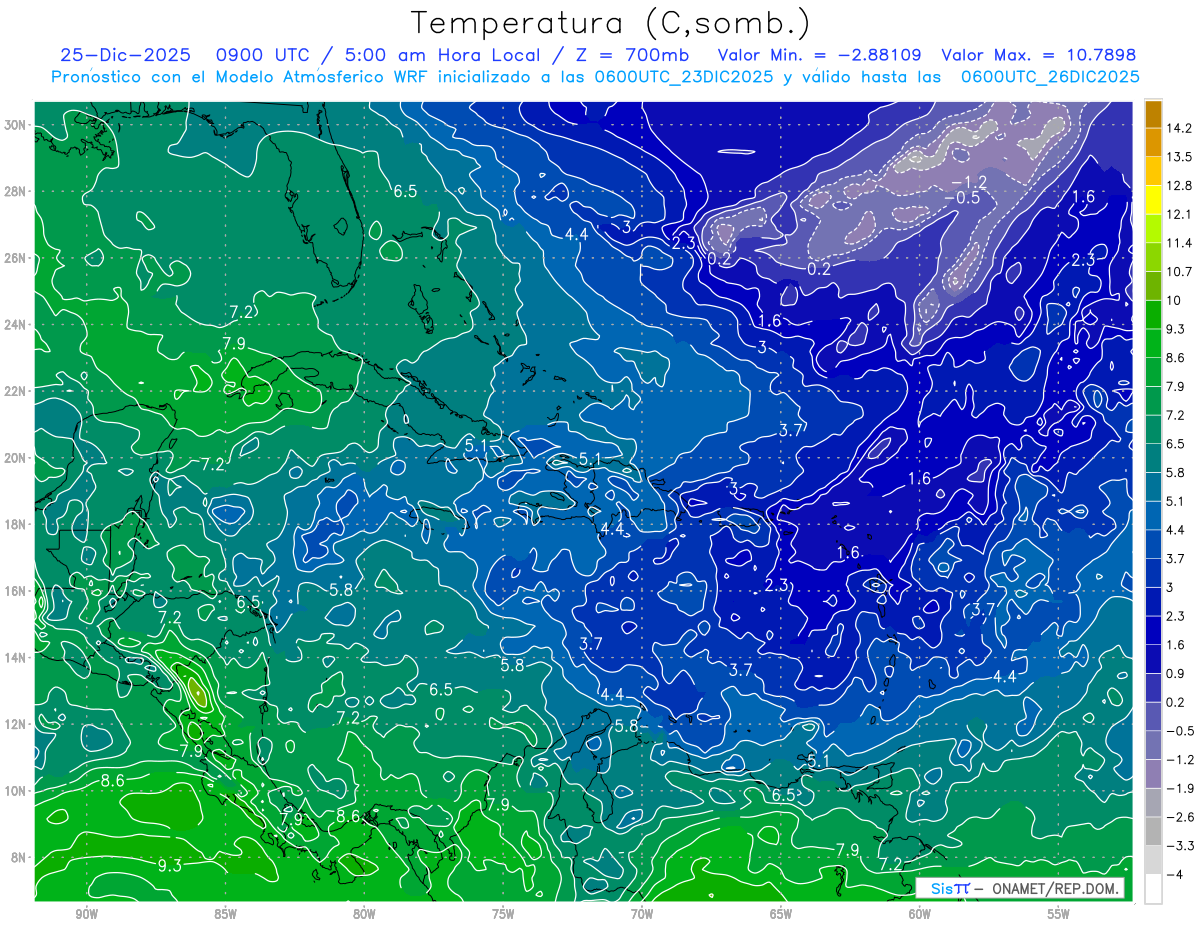
Task: Click latitude axis label "12N"
Action: tap(15, 724)
